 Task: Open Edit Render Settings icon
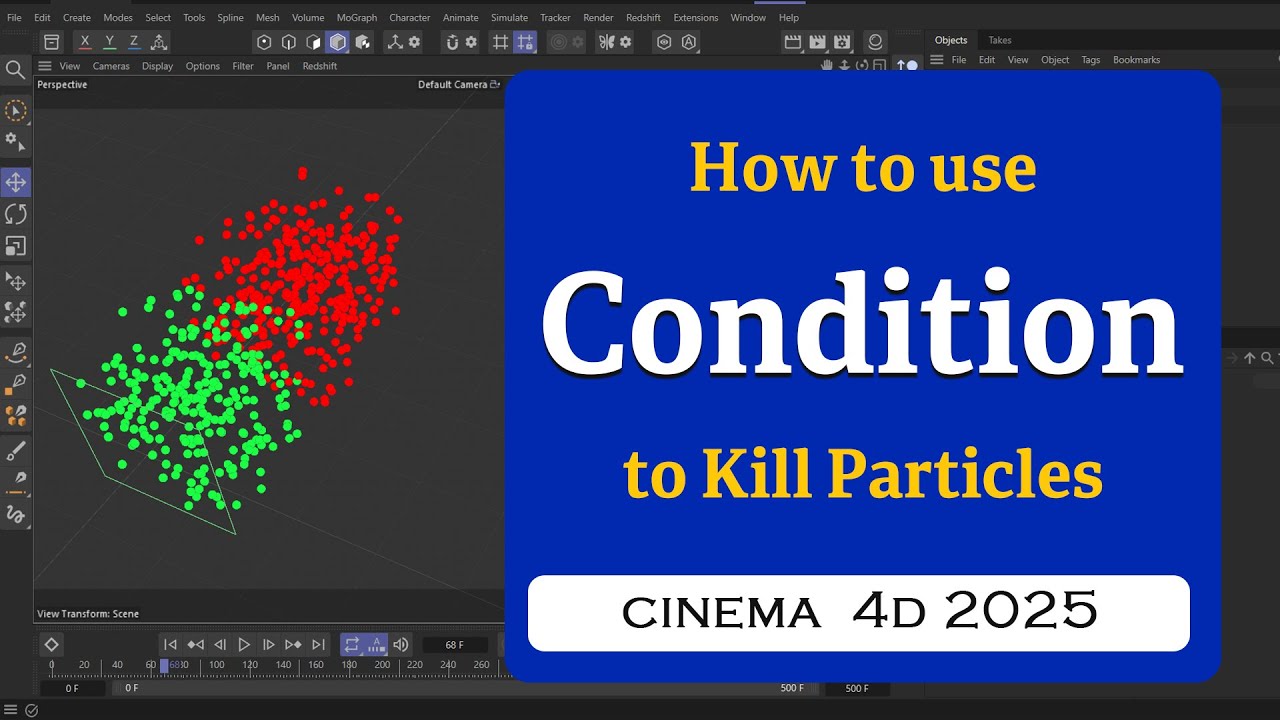pyautogui.click(x=842, y=42)
